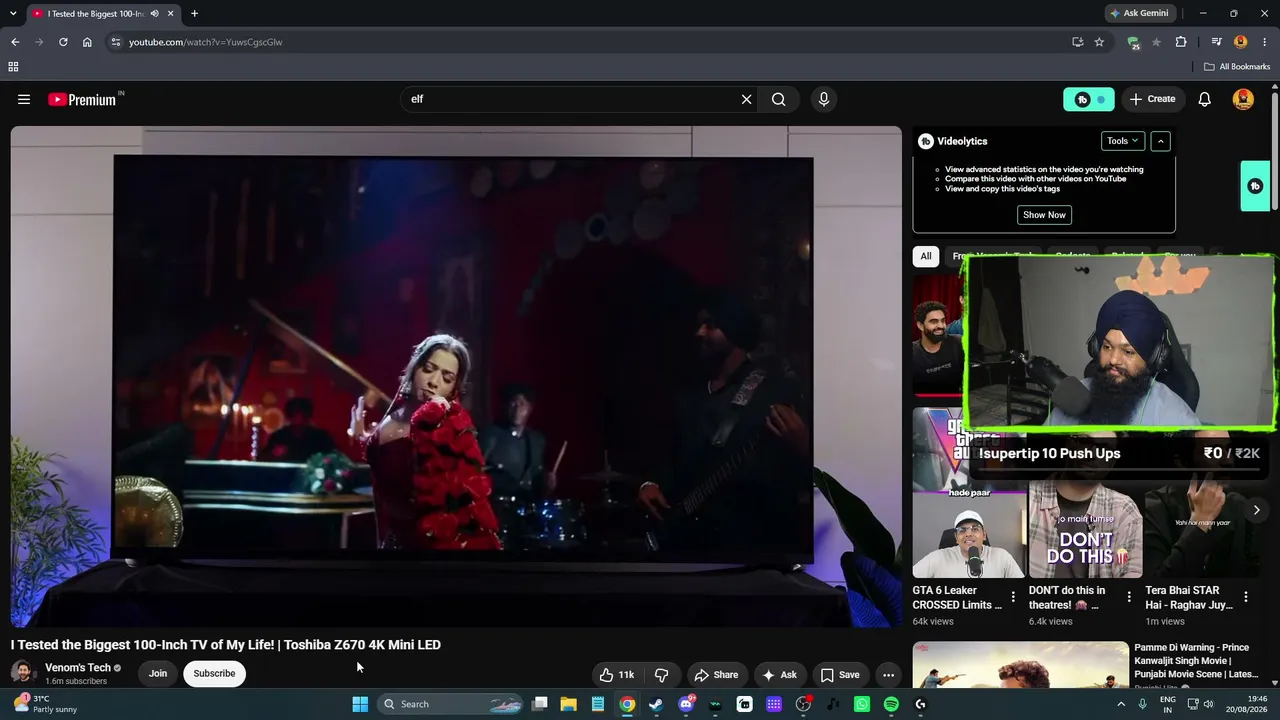Open the YouTube guide hamburger menu

(24, 99)
